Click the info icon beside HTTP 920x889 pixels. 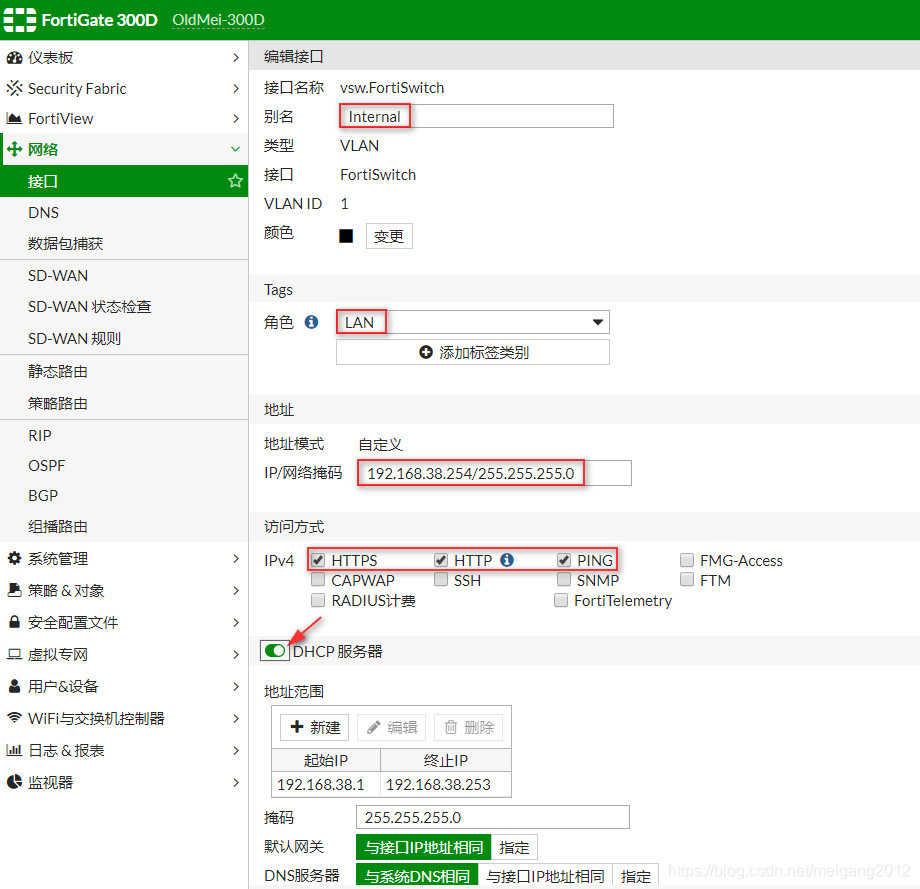click(x=507, y=560)
